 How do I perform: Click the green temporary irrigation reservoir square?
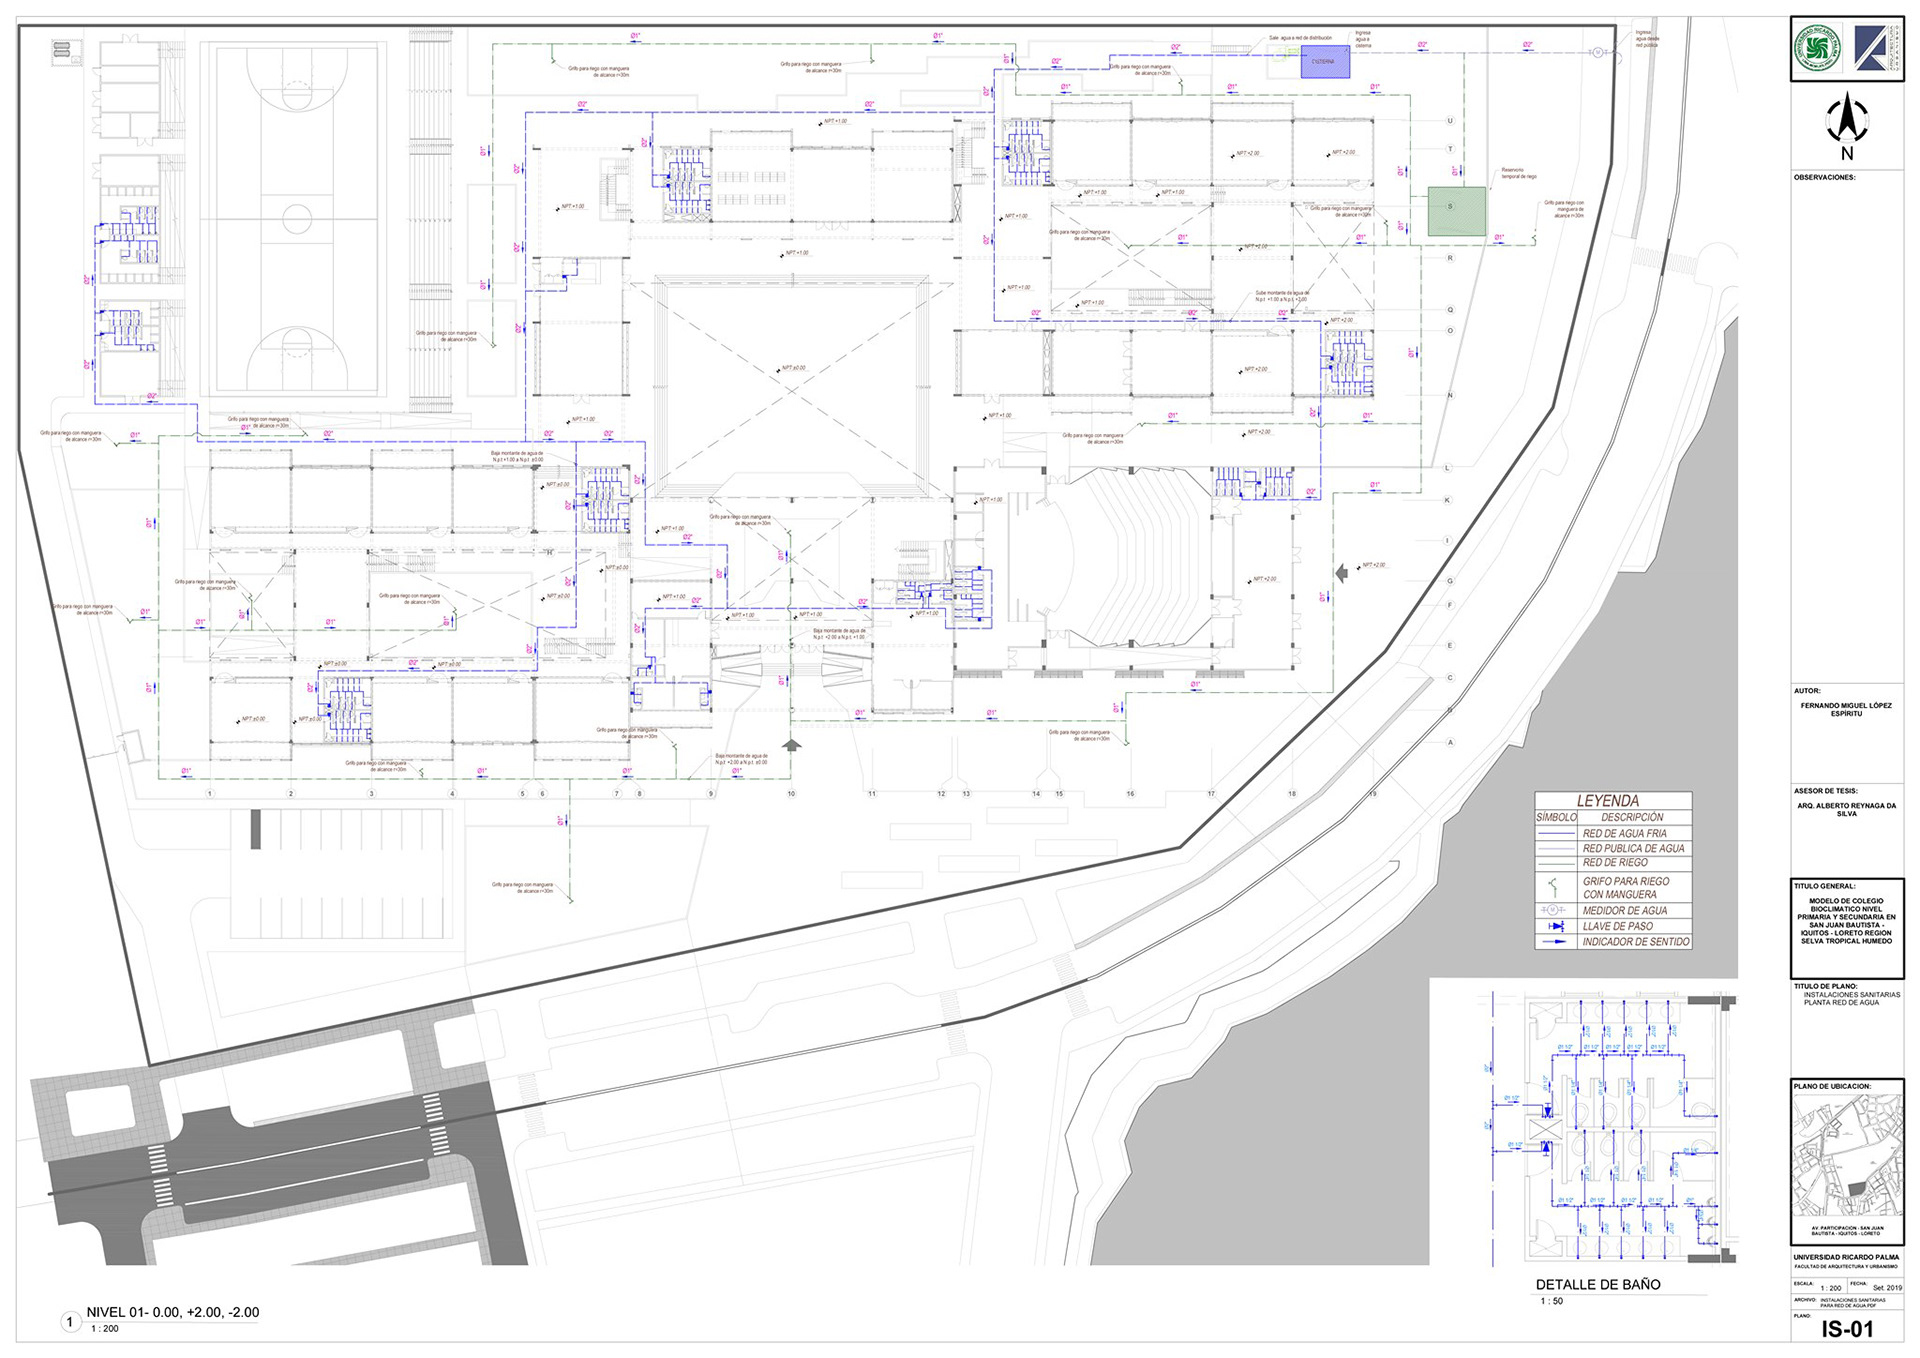(1456, 211)
